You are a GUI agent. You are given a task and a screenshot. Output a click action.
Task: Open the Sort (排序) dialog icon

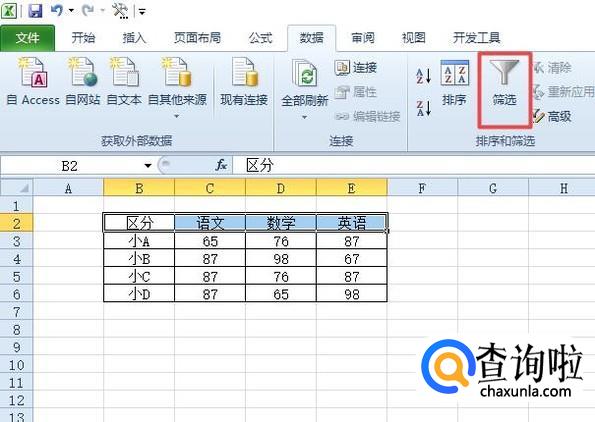click(x=454, y=73)
